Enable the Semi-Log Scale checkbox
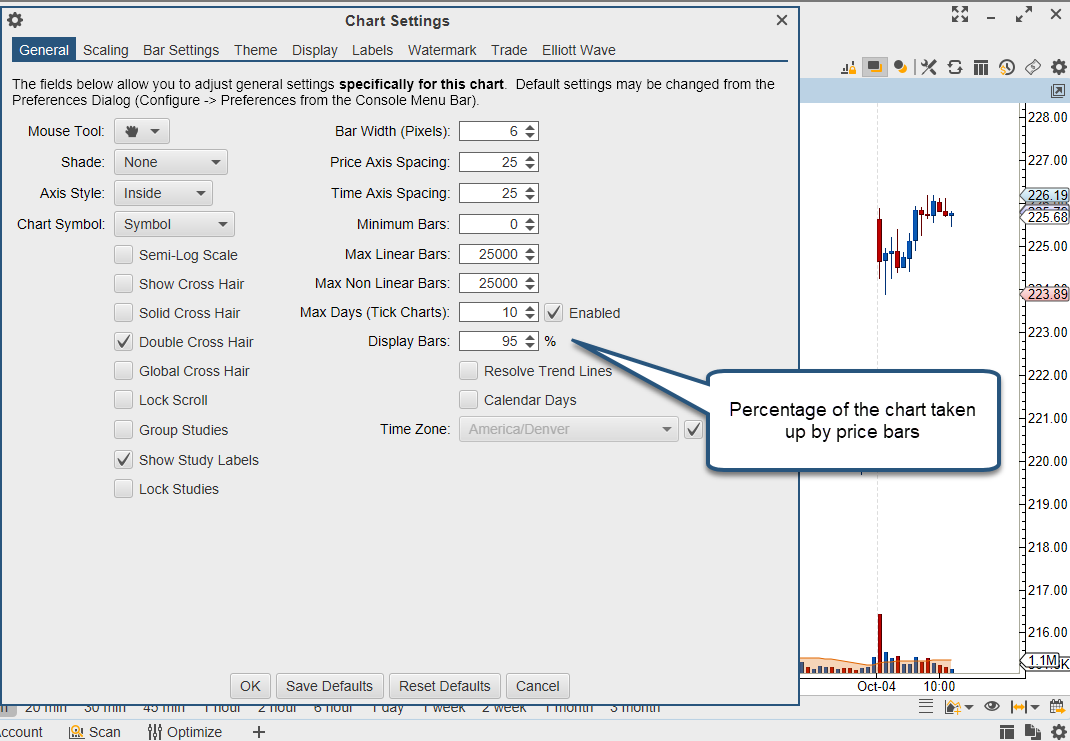The image size is (1070, 741). [124, 255]
